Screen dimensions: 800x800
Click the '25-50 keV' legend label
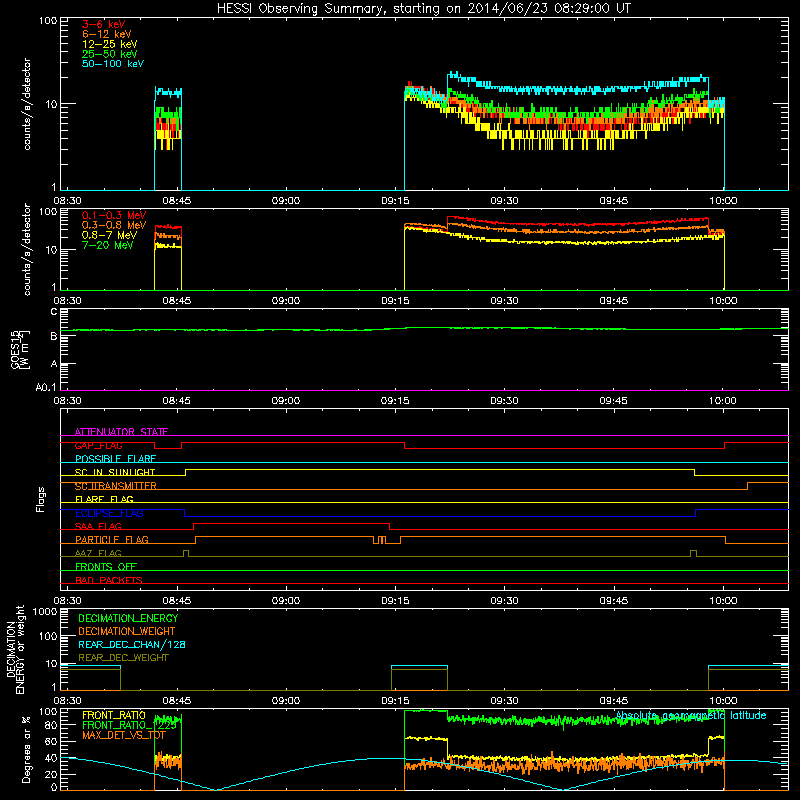pos(110,54)
